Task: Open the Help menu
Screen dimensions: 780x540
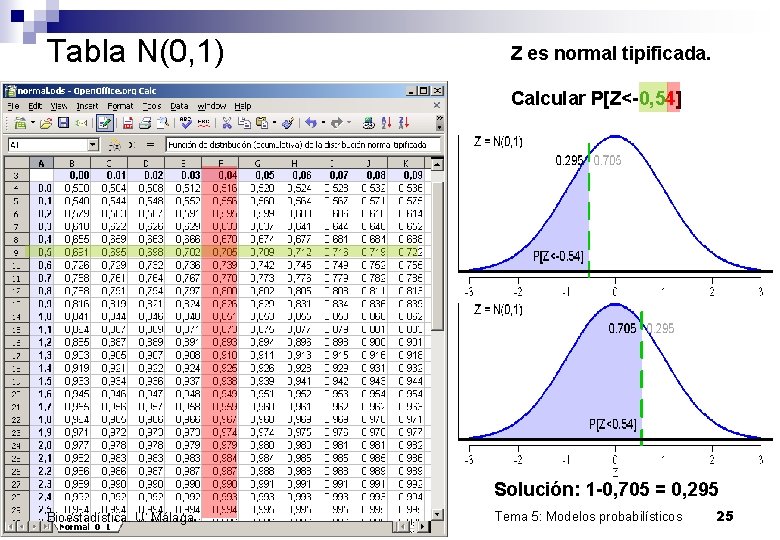Action: click(243, 106)
